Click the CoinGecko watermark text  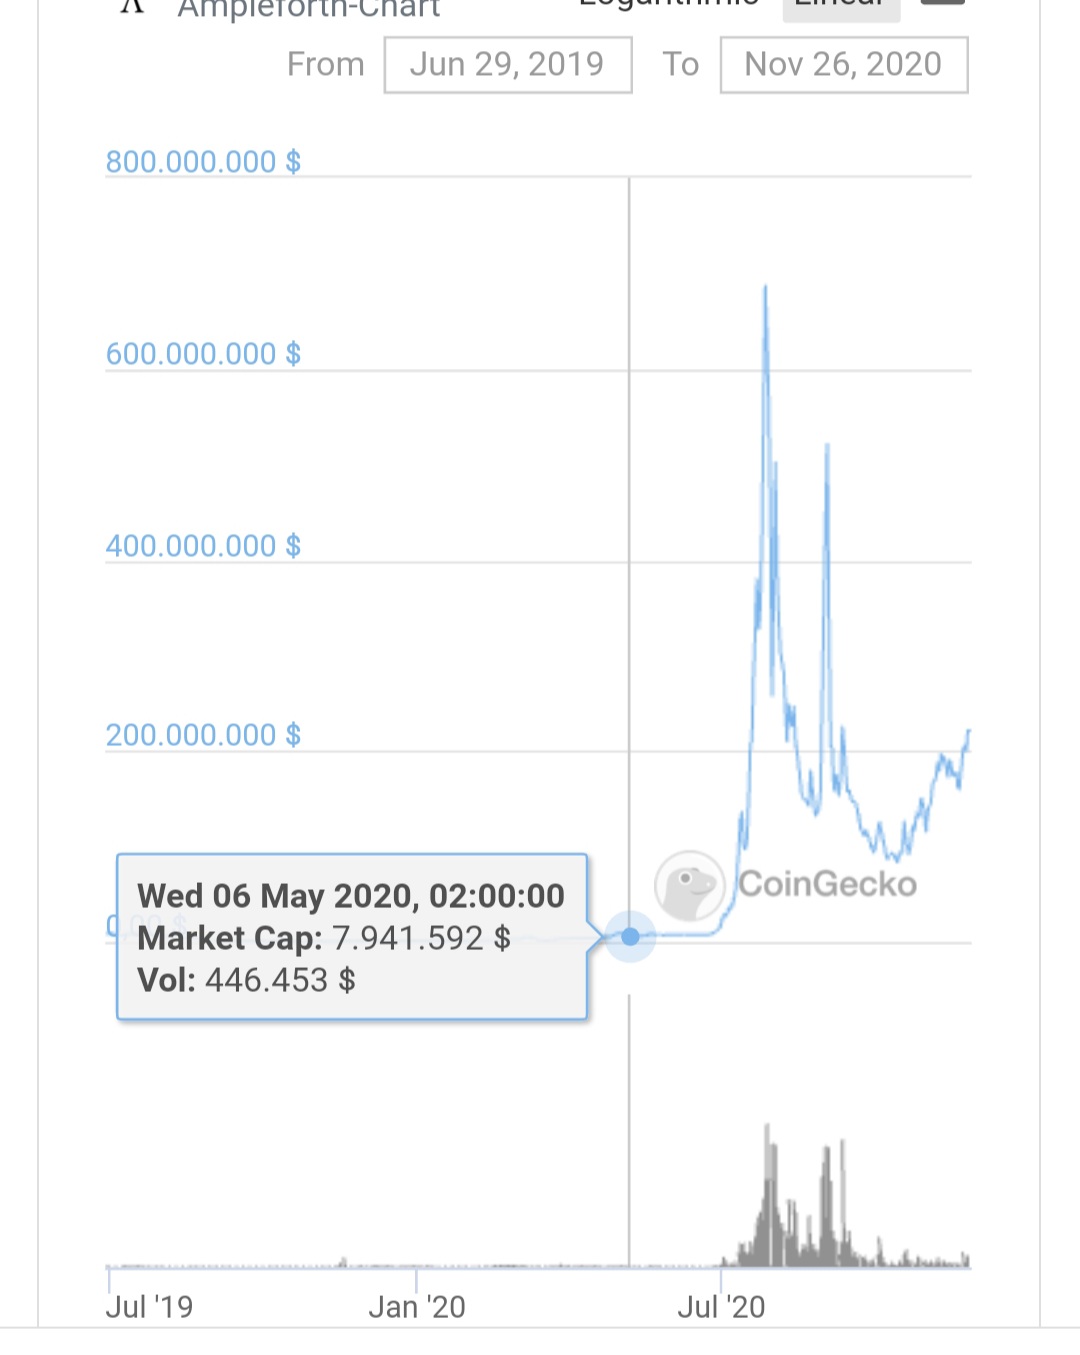tap(827, 884)
